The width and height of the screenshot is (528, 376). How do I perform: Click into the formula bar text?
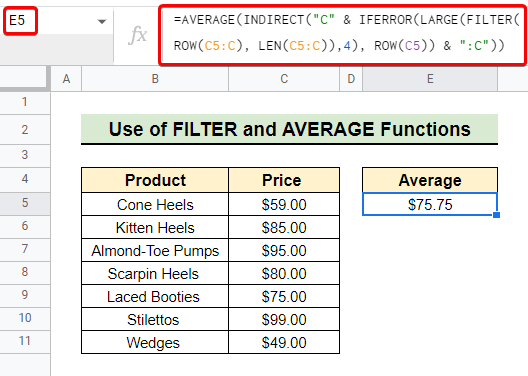(x=342, y=33)
